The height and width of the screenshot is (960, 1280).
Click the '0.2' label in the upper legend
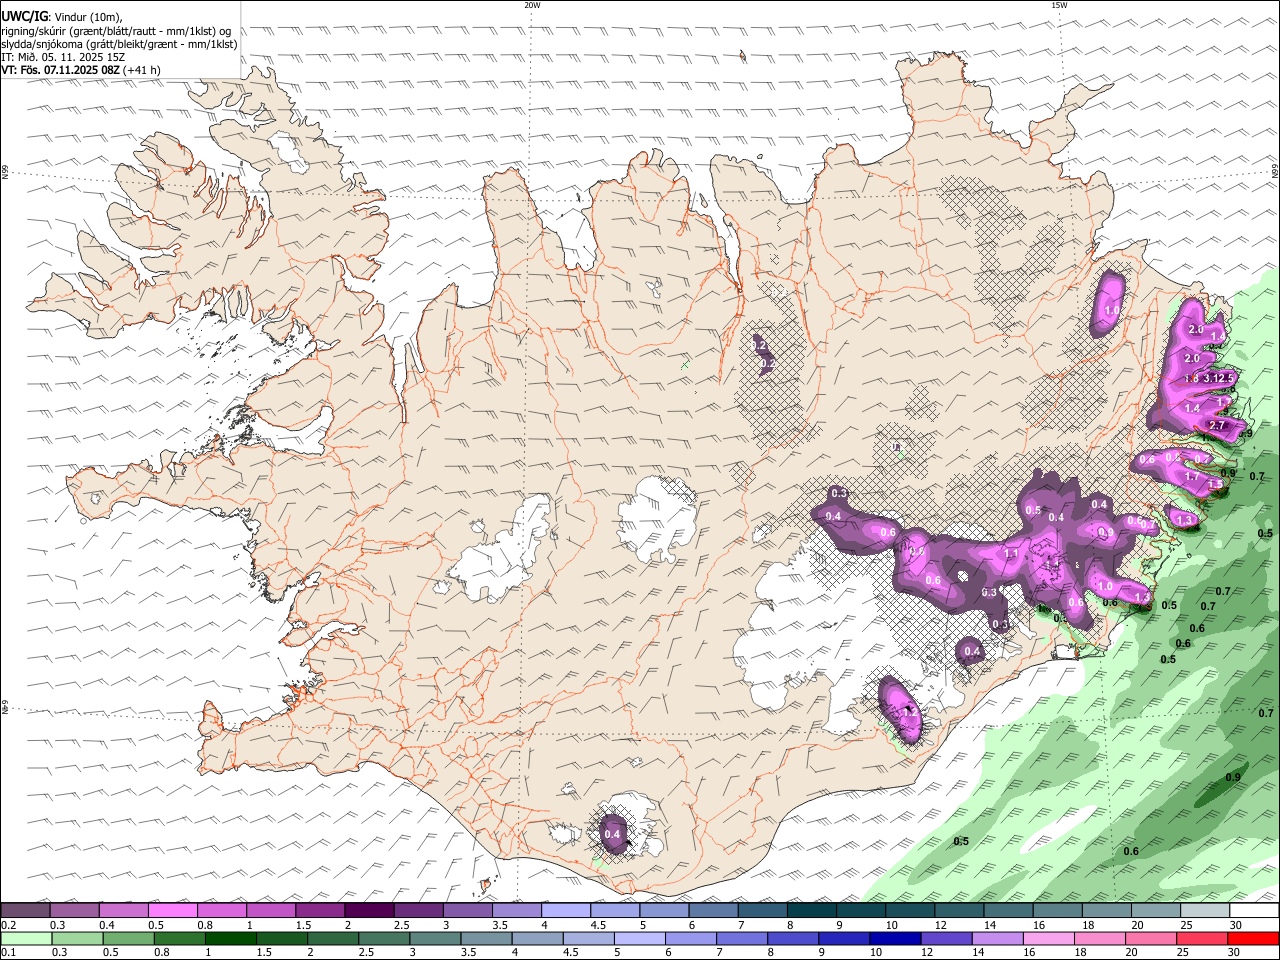(x=9, y=925)
